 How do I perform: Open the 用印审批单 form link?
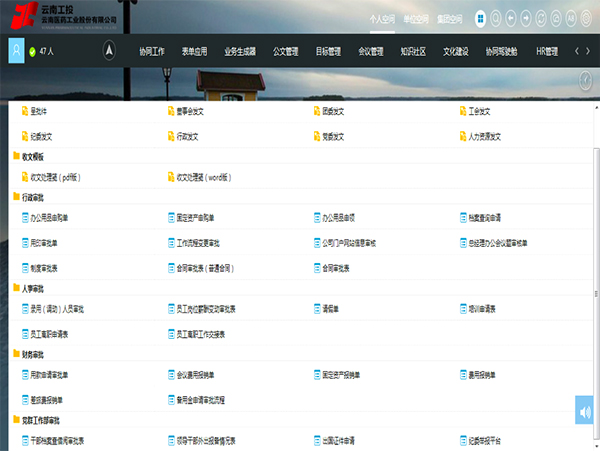44,243
